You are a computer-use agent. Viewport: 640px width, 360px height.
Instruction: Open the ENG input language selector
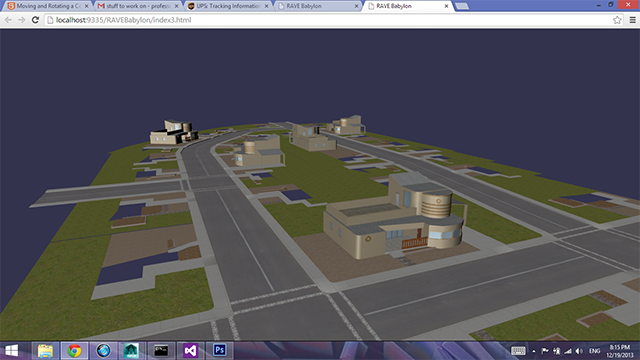(594, 351)
